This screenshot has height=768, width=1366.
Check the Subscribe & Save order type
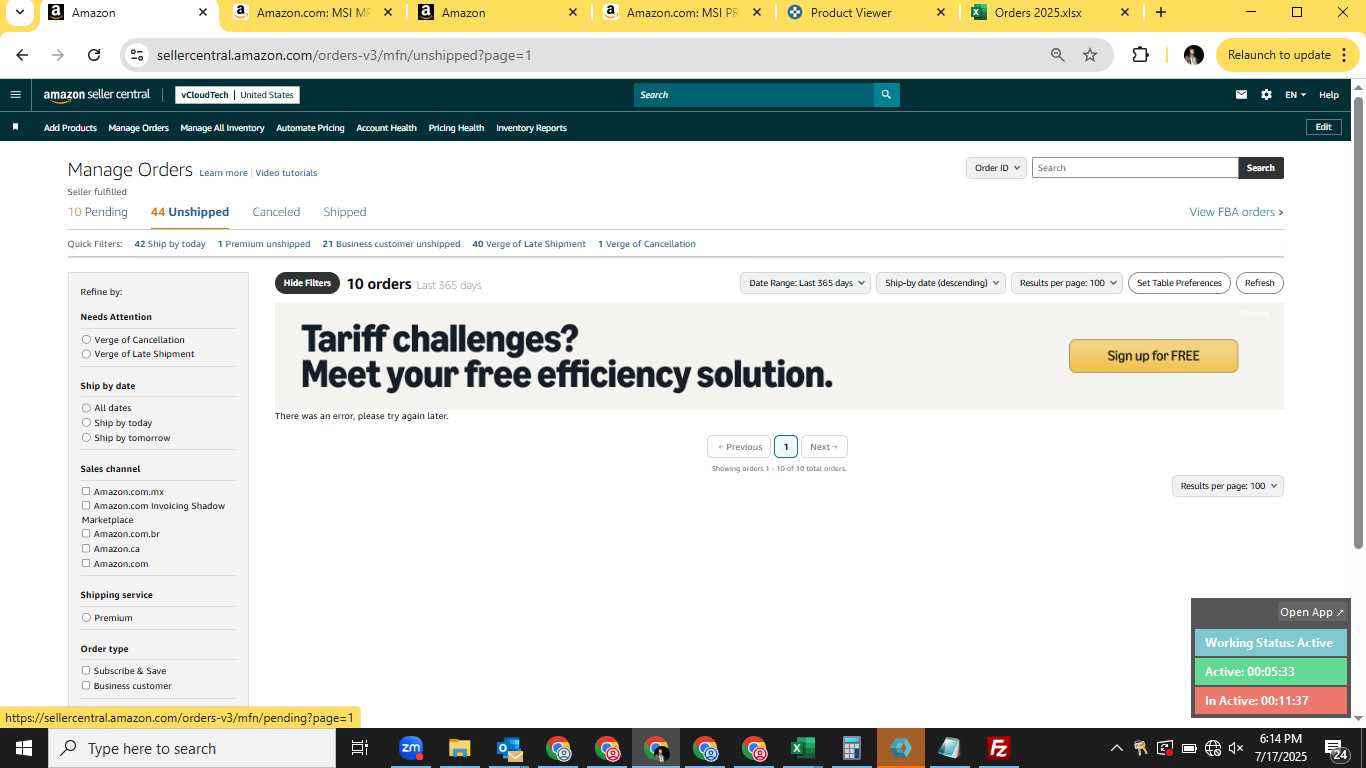click(x=86, y=670)
